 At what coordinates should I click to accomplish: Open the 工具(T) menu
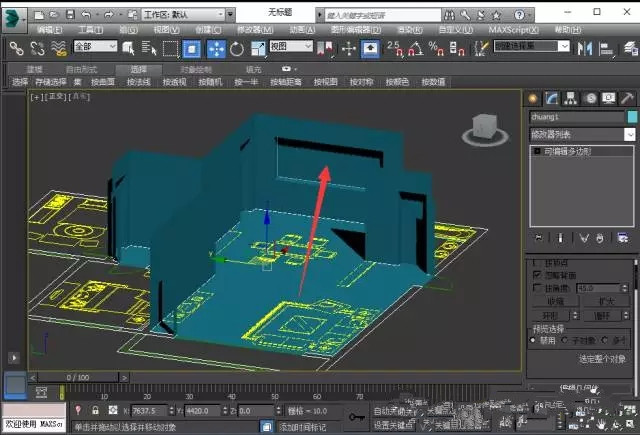coord(91,30)
